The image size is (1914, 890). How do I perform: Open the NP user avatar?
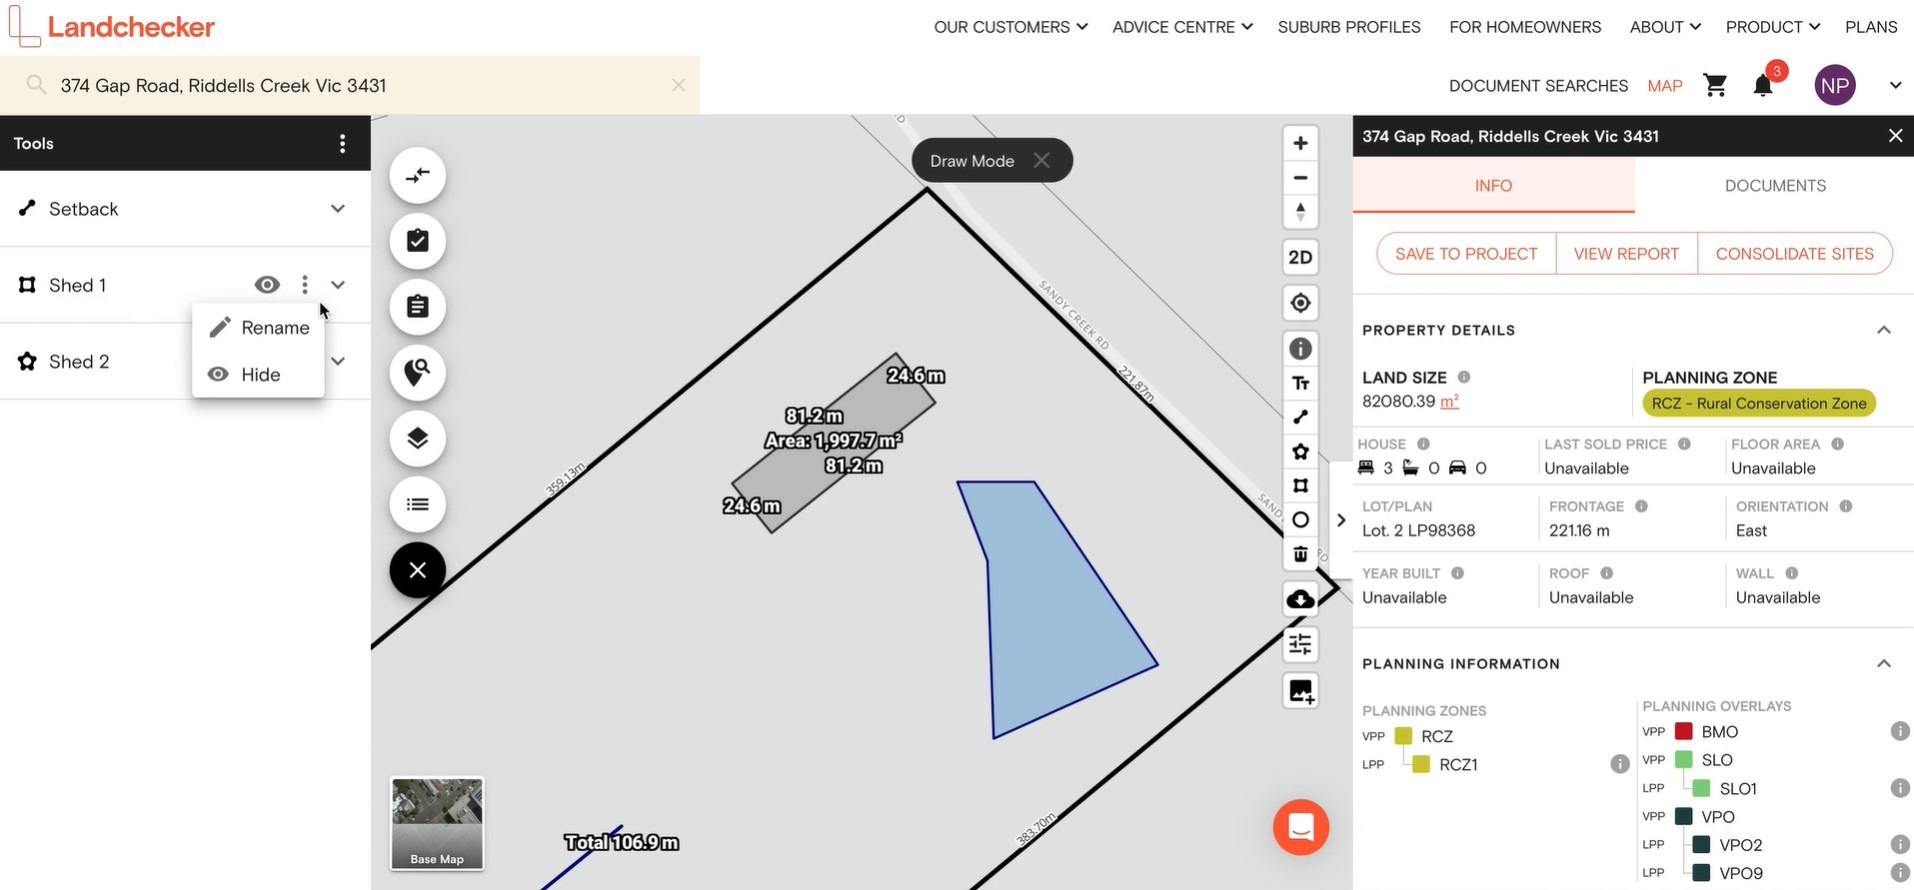(x=1835, y=85)
